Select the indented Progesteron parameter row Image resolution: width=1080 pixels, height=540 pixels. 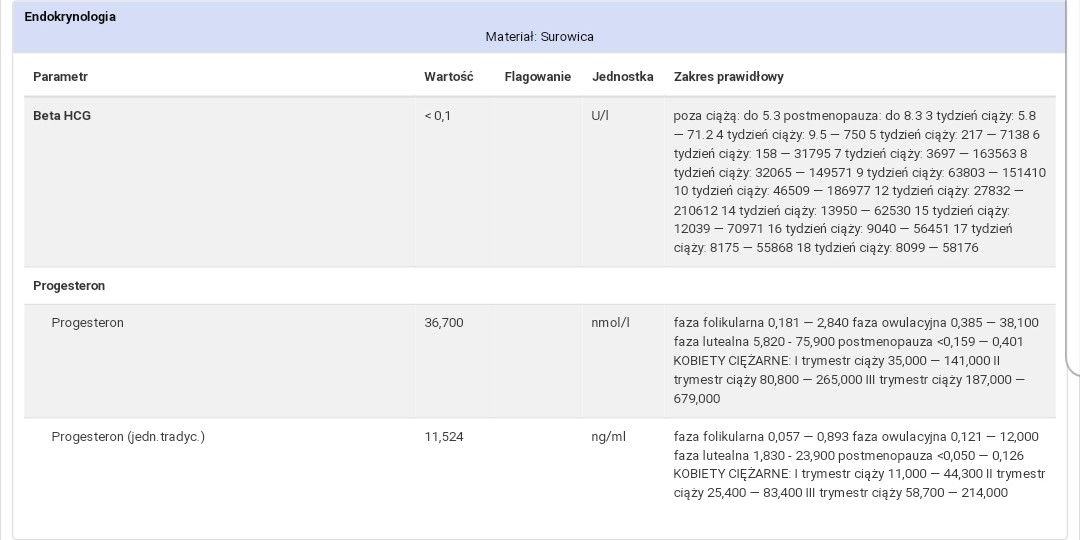(88, 323)
